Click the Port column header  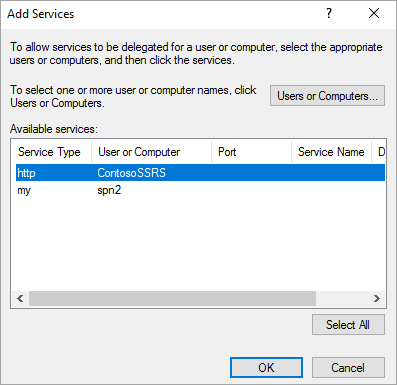pos(251,152)
